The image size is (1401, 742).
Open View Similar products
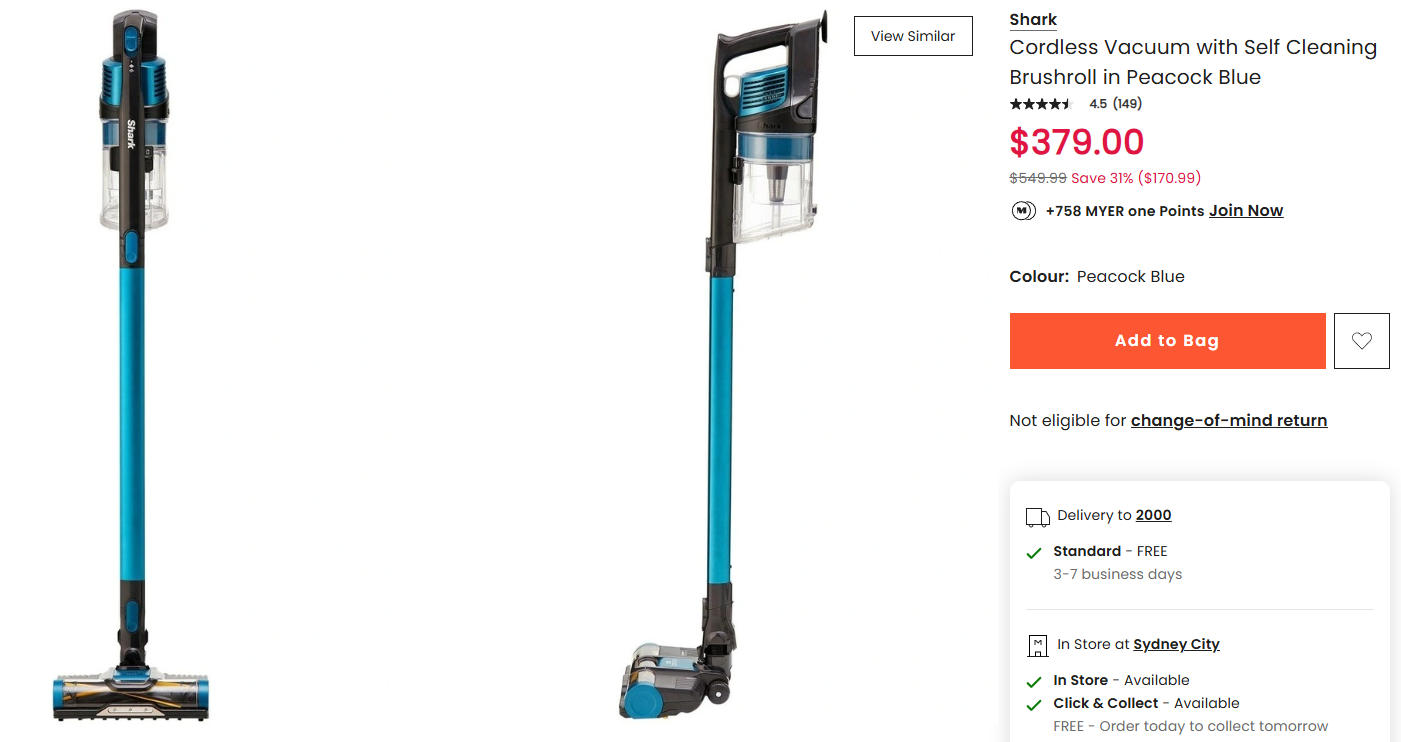point(913,36)
